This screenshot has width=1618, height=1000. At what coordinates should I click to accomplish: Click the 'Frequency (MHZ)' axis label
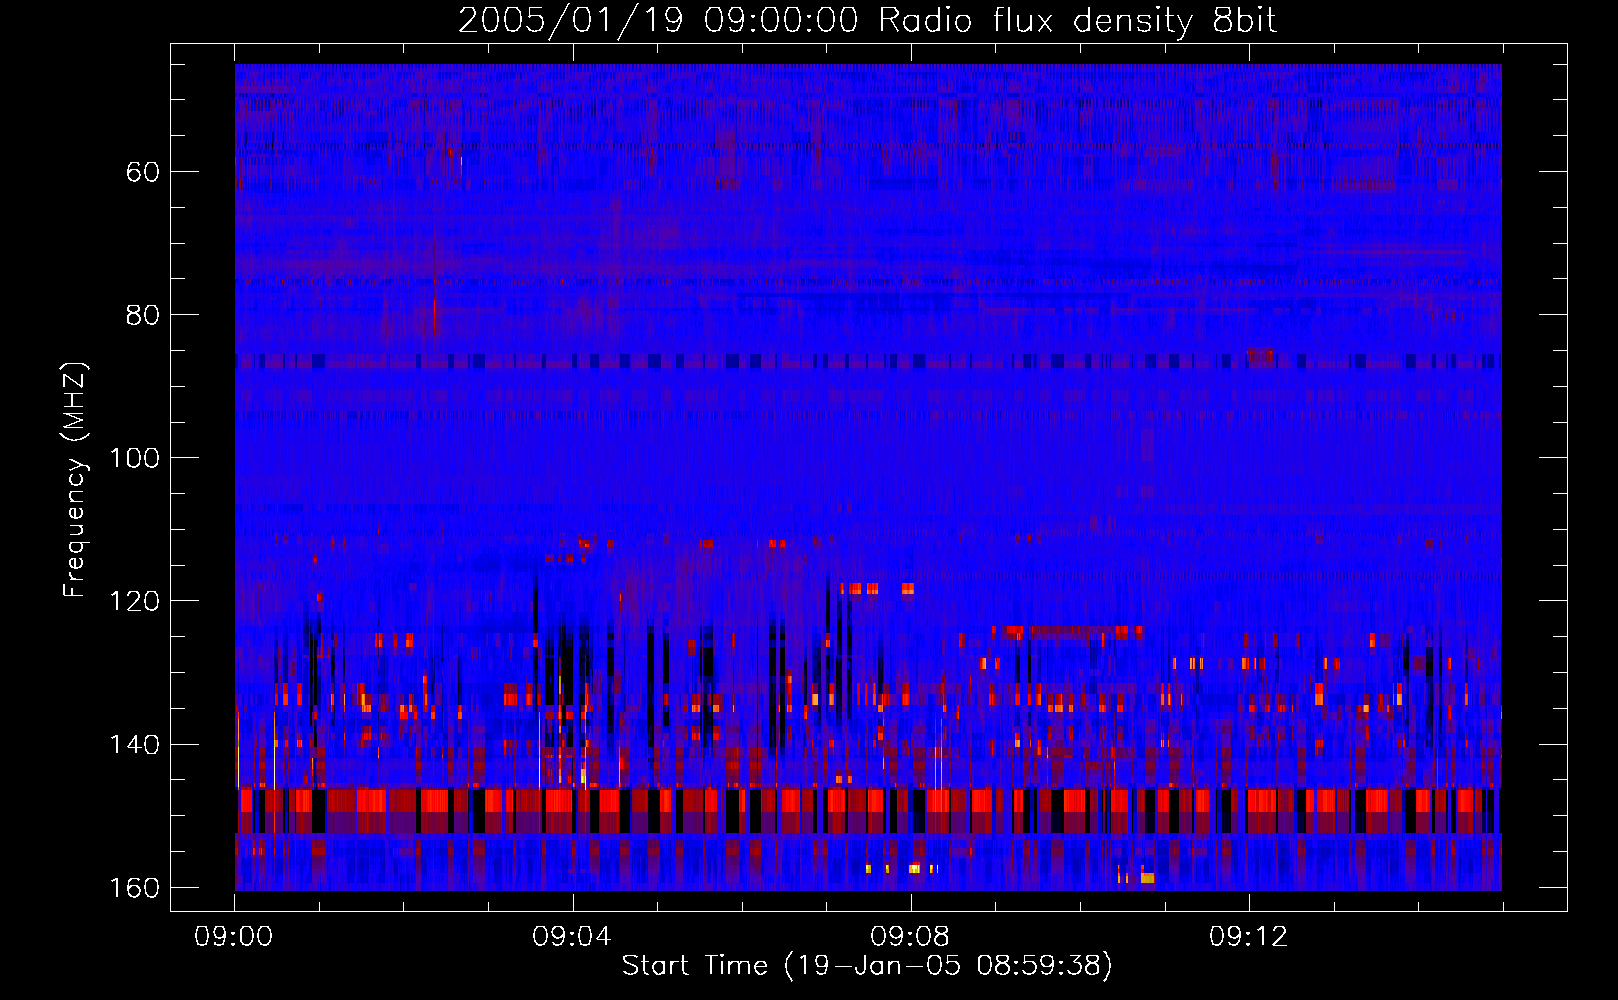[x=75, y=480]
